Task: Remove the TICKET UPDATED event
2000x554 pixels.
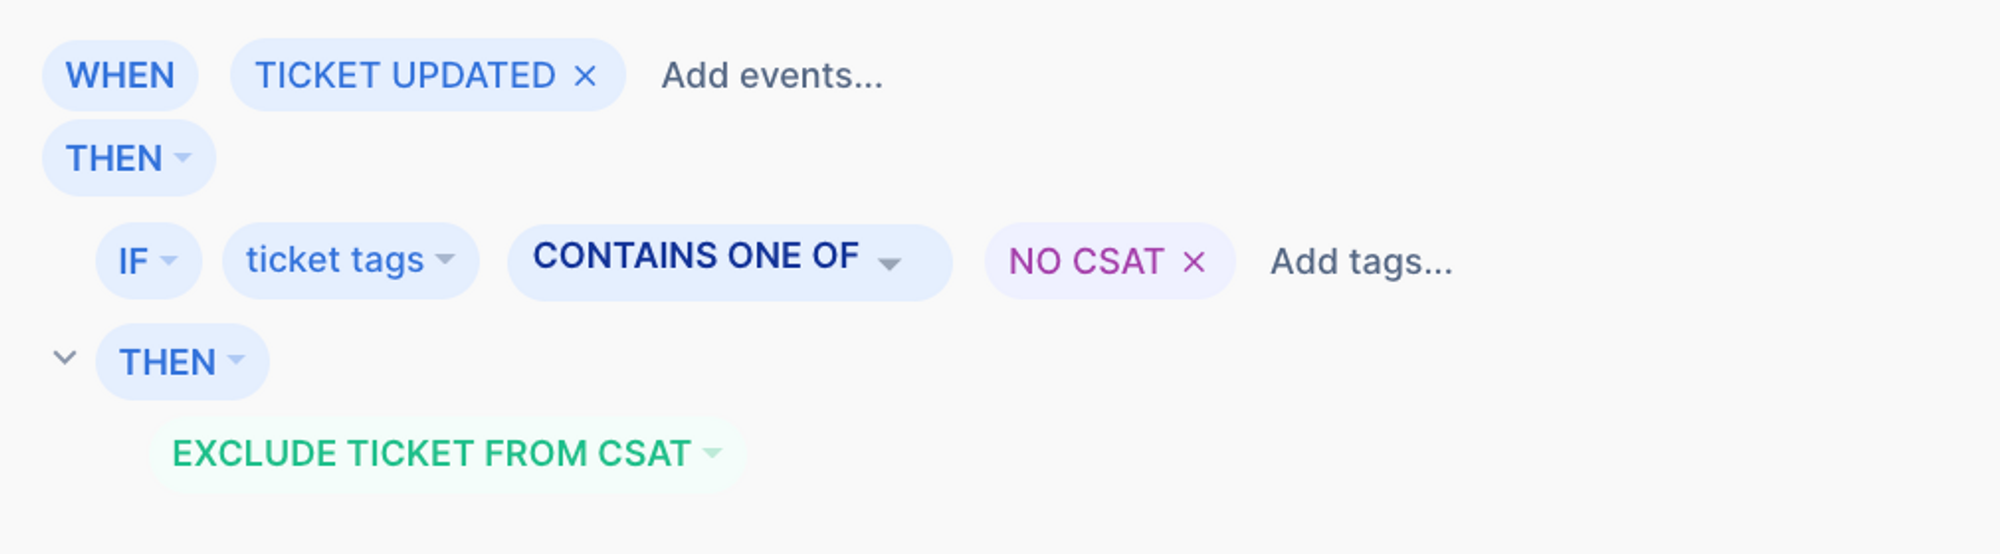Action: [585, 75]
